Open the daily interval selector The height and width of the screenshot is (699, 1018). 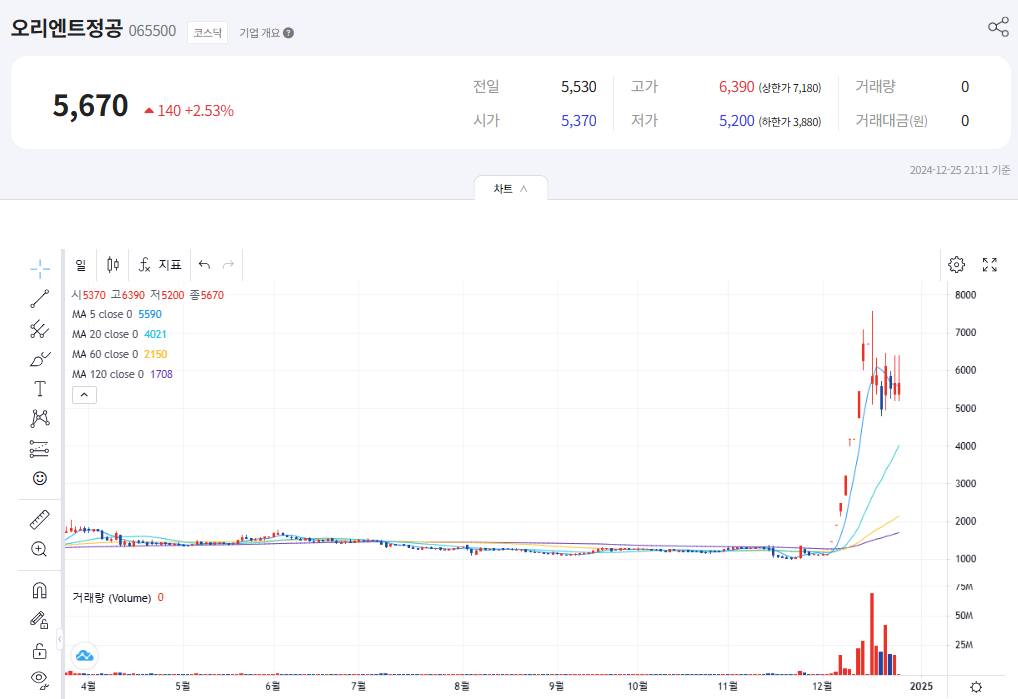[81, 265]
